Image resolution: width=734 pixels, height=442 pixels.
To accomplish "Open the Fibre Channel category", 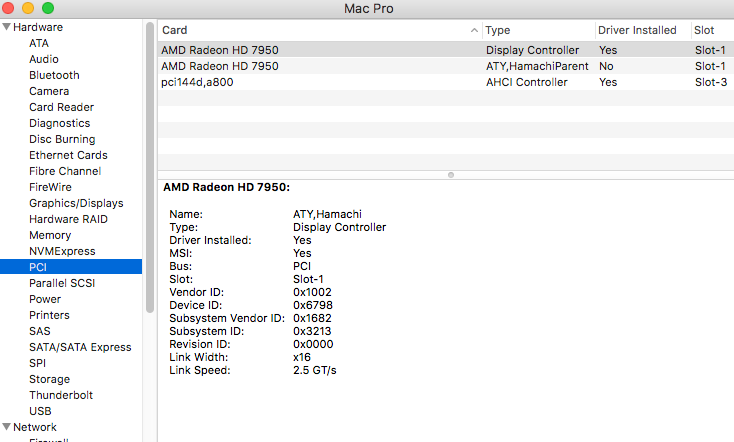I will [x=65, y=171].
